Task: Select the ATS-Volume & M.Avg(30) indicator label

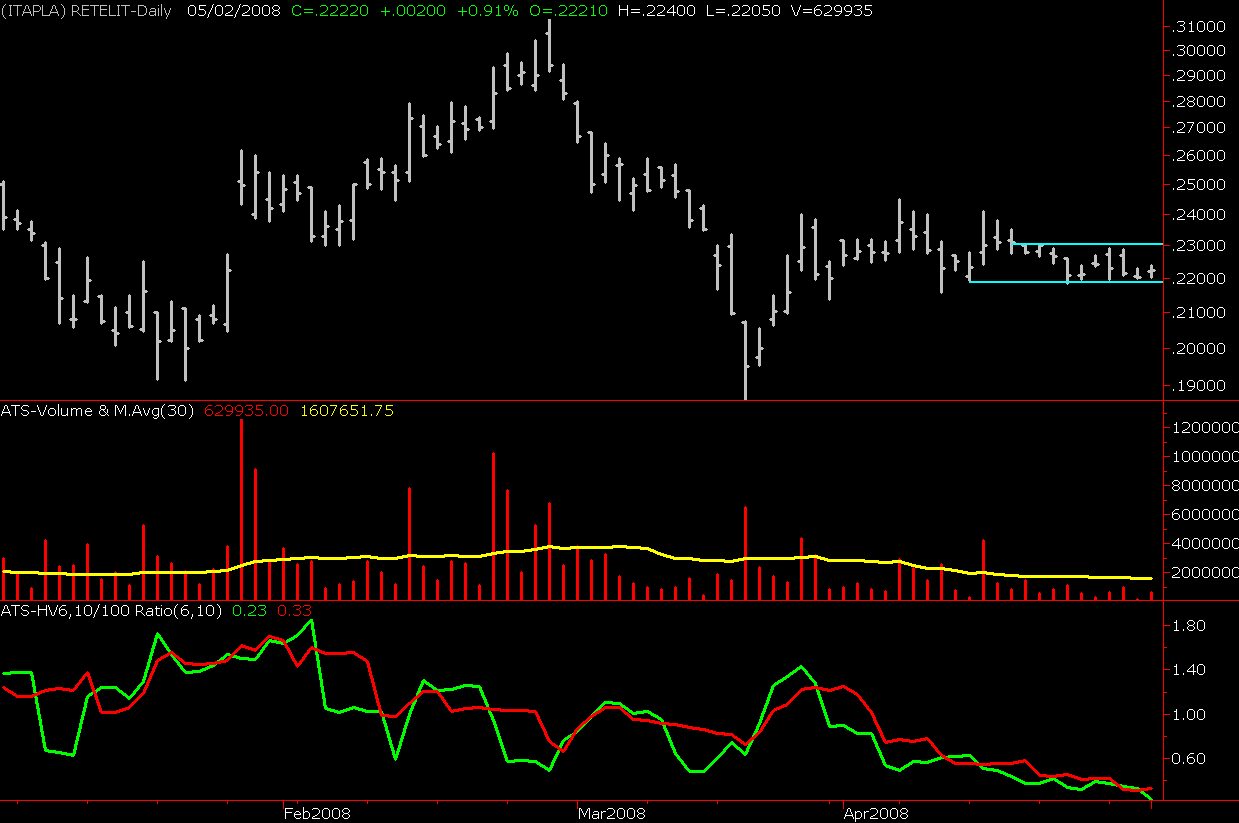Action: pos(99,410)
